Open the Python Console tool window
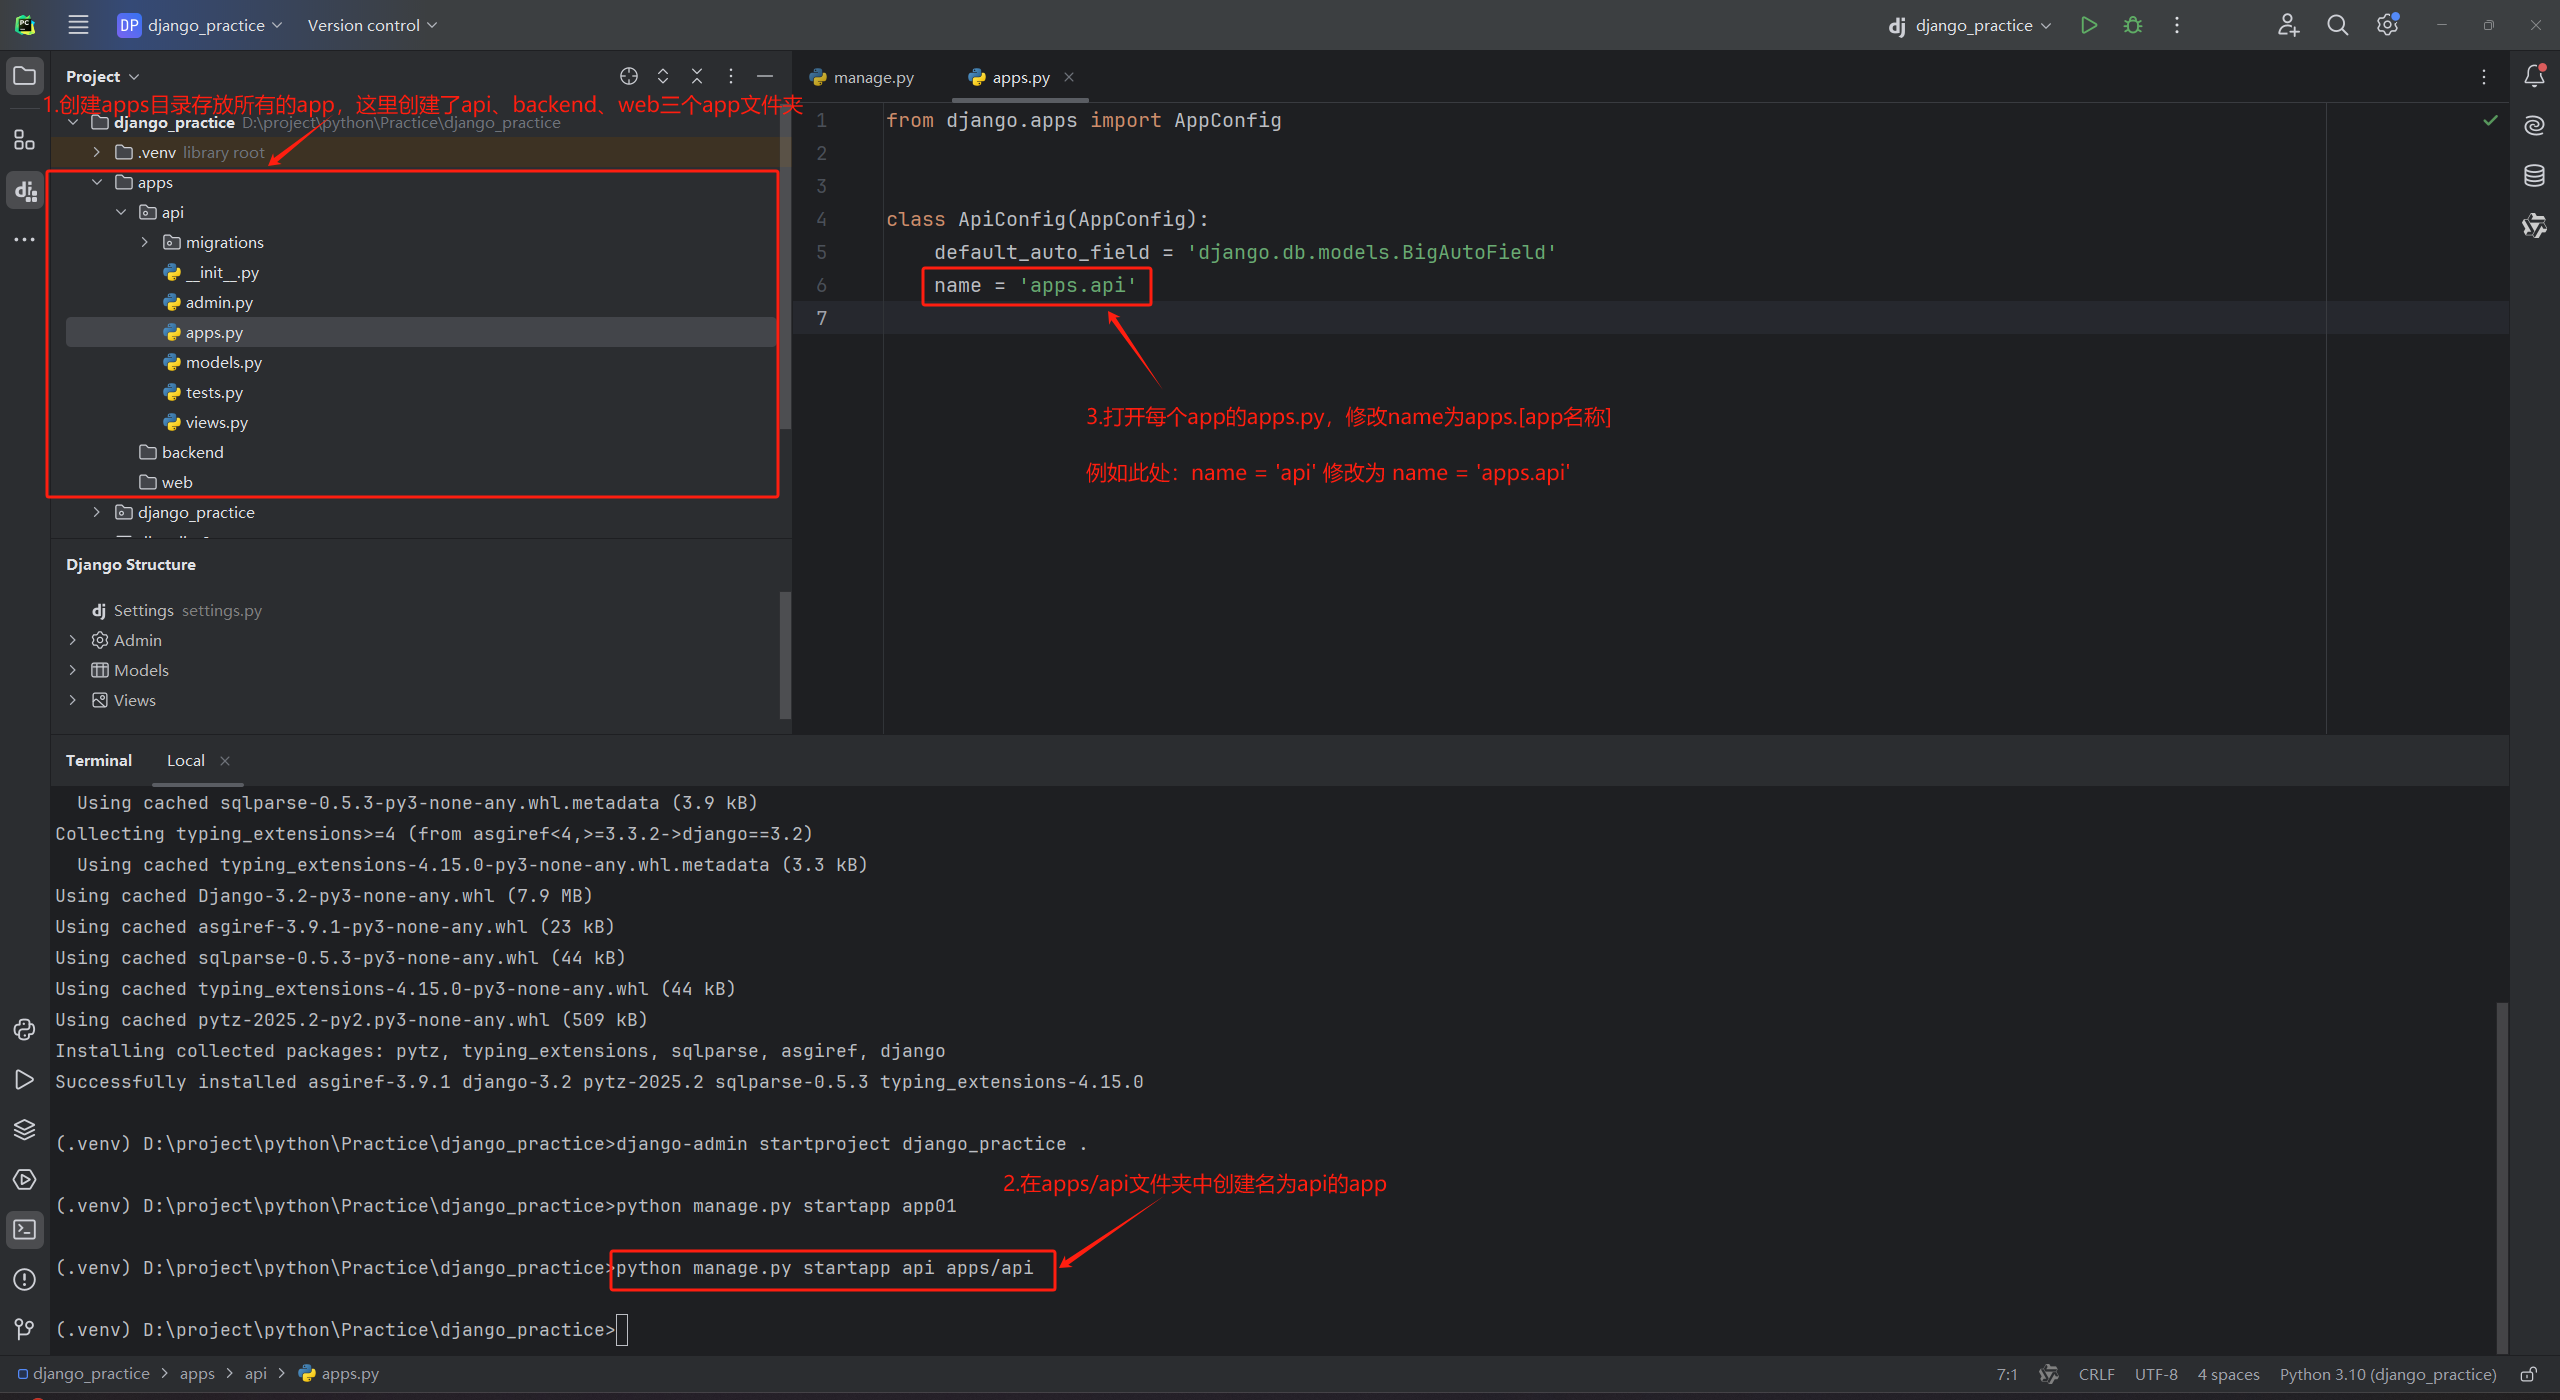 (24, 1030)
